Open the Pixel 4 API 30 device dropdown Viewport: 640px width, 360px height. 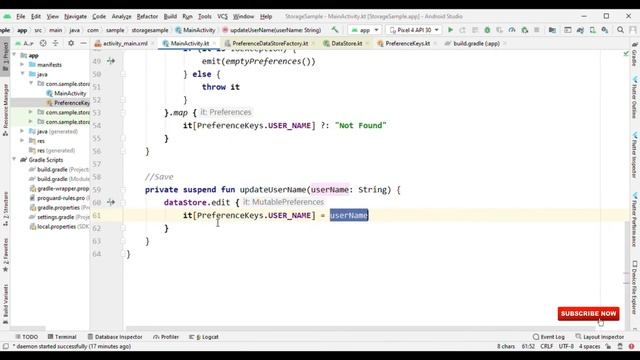(x=413, y=30)
